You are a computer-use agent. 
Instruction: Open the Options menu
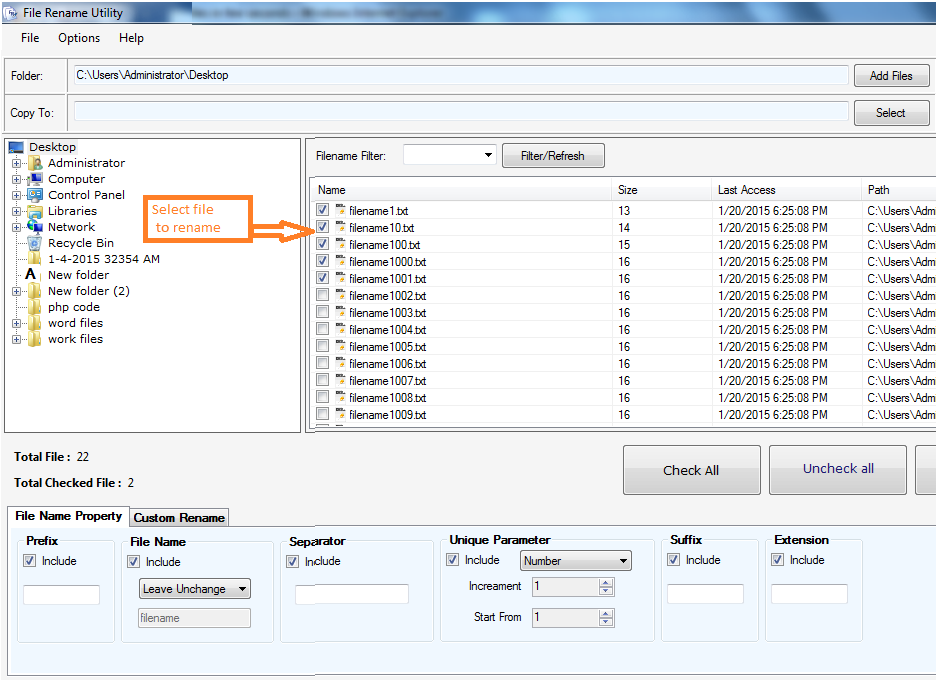tap(79, 38)
